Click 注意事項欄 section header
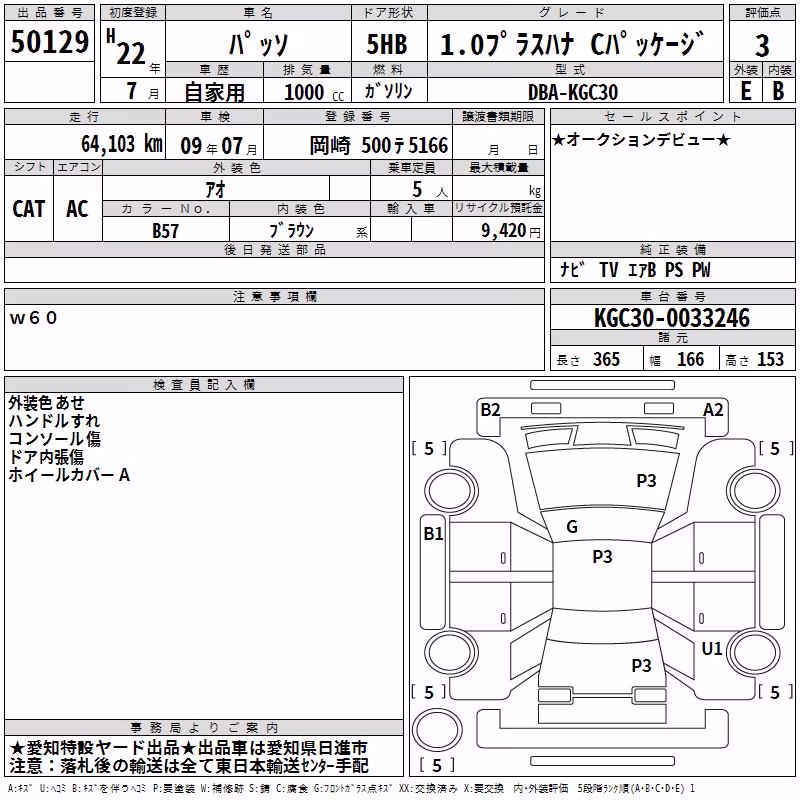The height and width of the screenshot is (800, 800). click(x=274, y=296)
